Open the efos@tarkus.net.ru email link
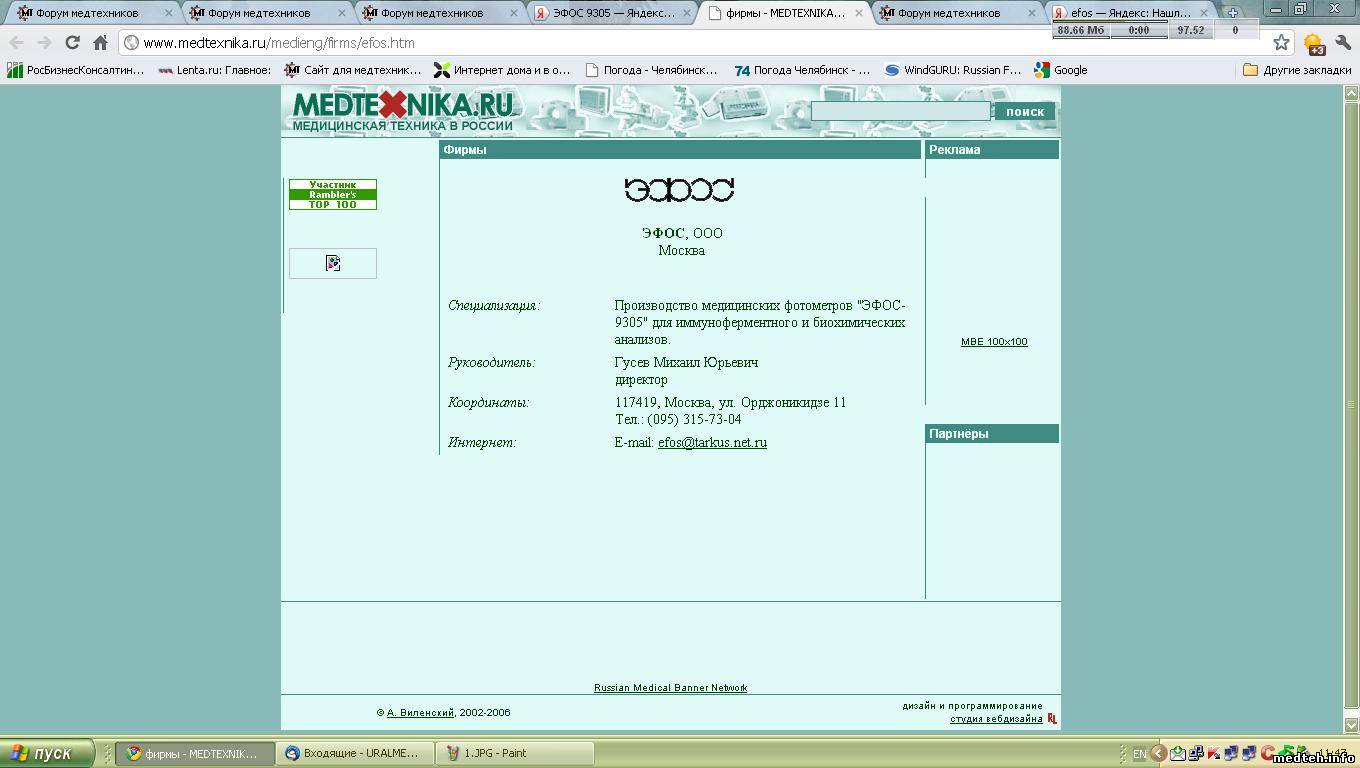This screenshot has height=768, width=1360. [x=712, y=442]
